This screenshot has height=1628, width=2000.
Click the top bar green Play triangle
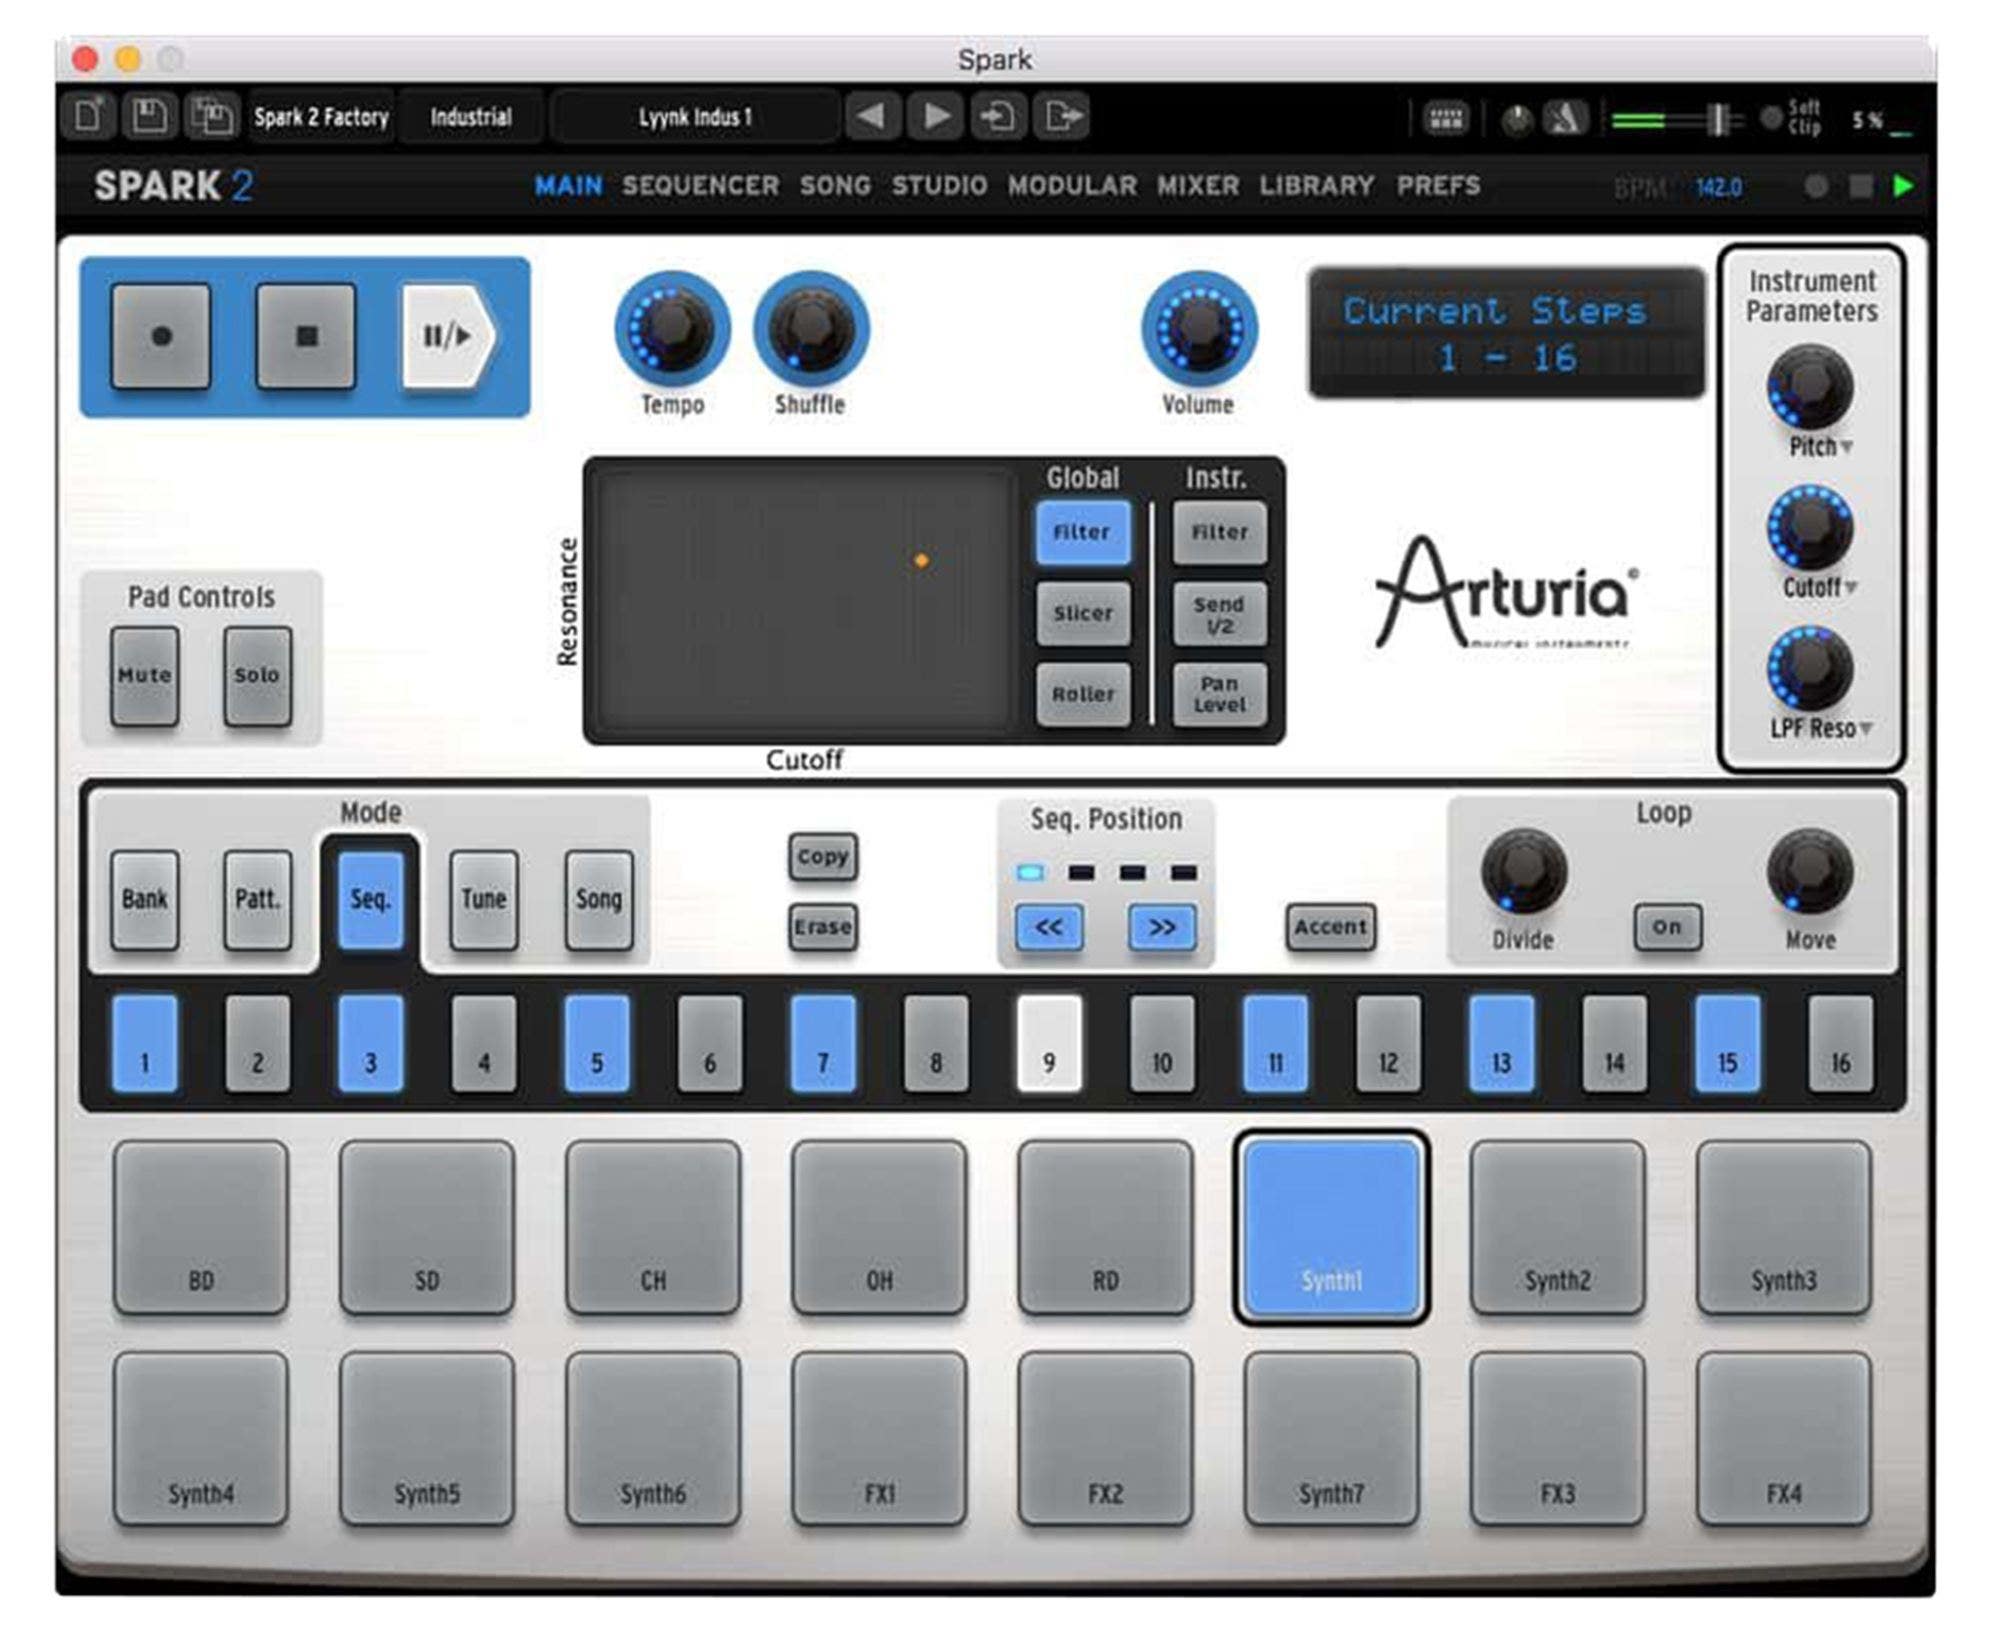[x=1903, y=186]
